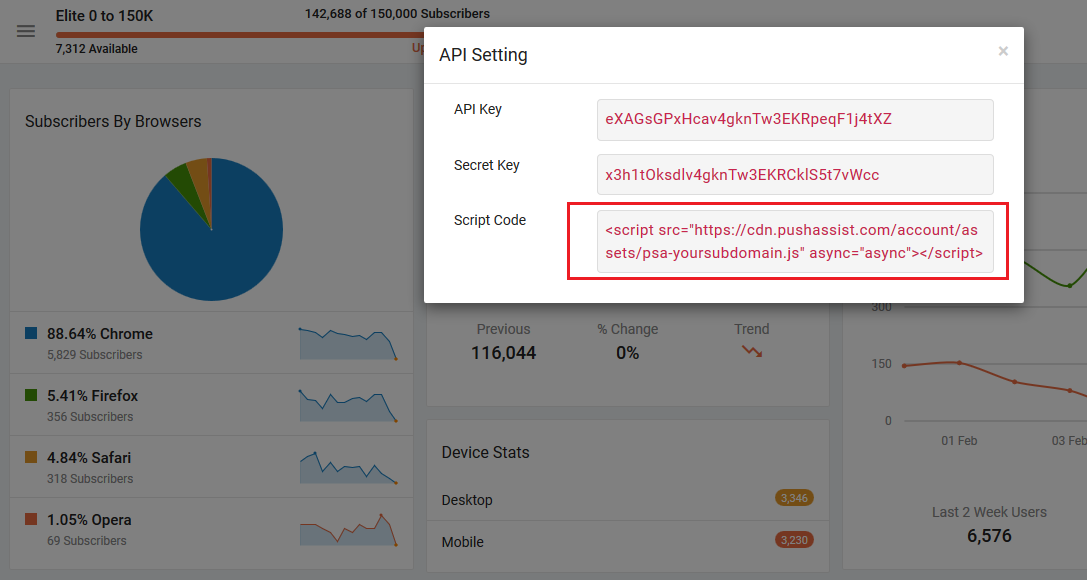Image resolution: width=1087 pixels, height=580 pixels.
Task: Click the Safari subscribers sparkline chart
Action: [348, 467]
